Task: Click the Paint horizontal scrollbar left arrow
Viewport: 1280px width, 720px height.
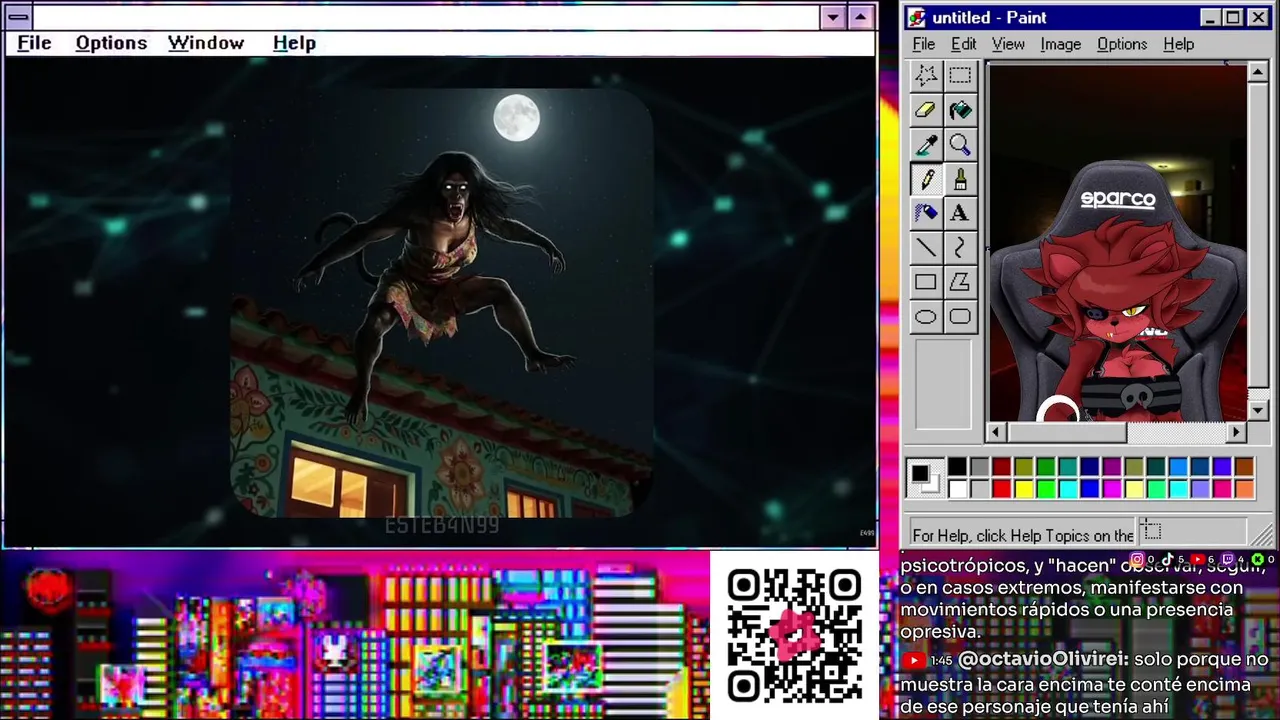Action: point(996,432)
